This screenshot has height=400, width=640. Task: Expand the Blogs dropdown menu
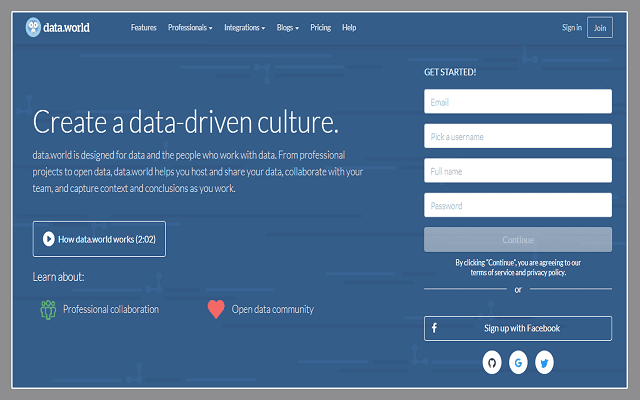pyautogui.click(x=289, y=28)
